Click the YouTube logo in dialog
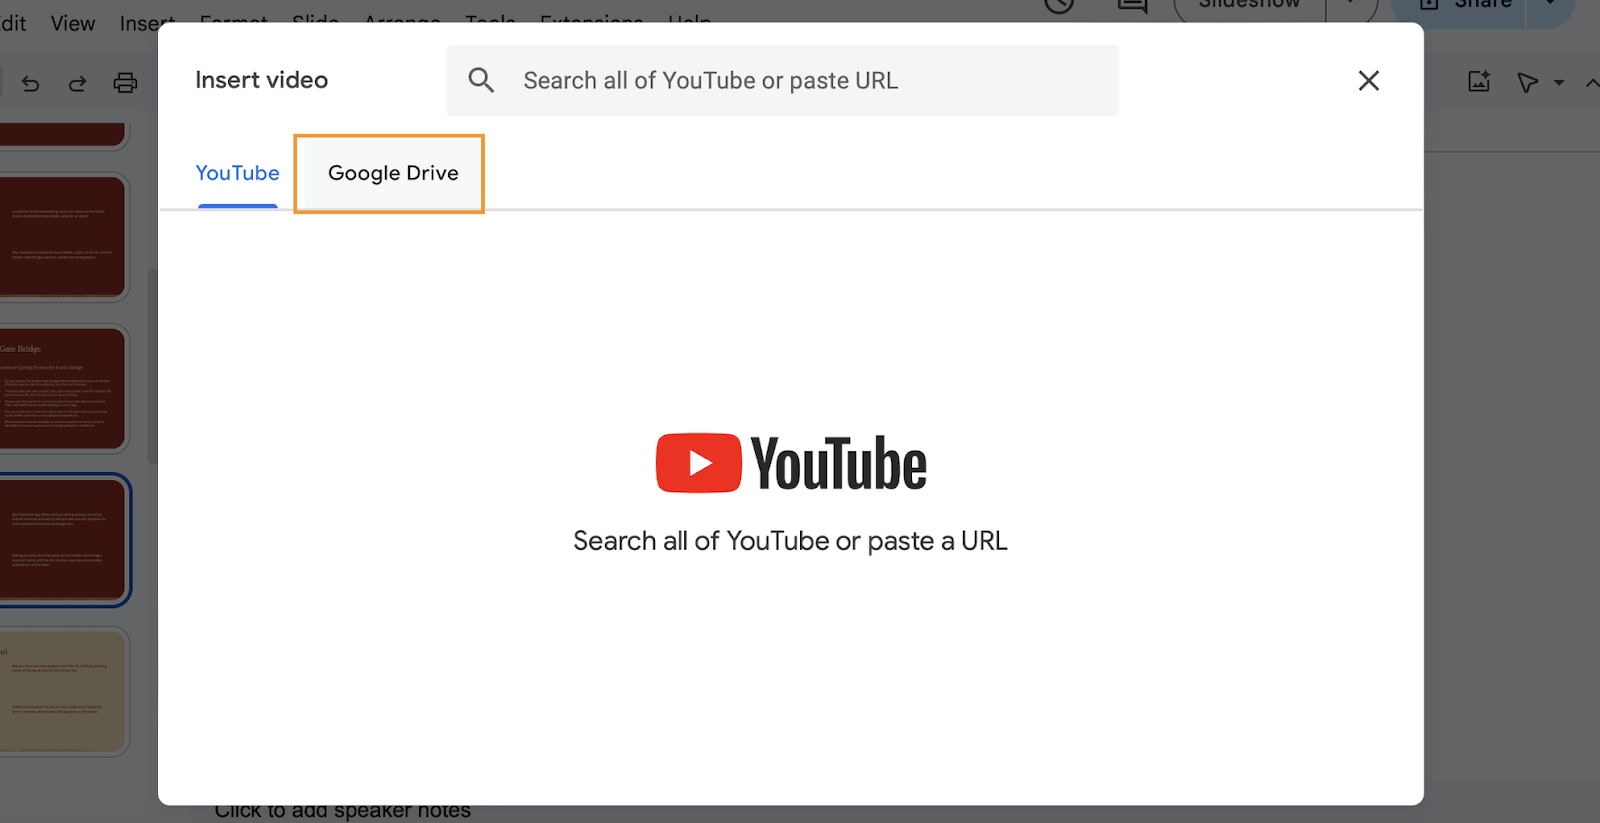This screenshot has height=823, width=1600. point(791,463)
